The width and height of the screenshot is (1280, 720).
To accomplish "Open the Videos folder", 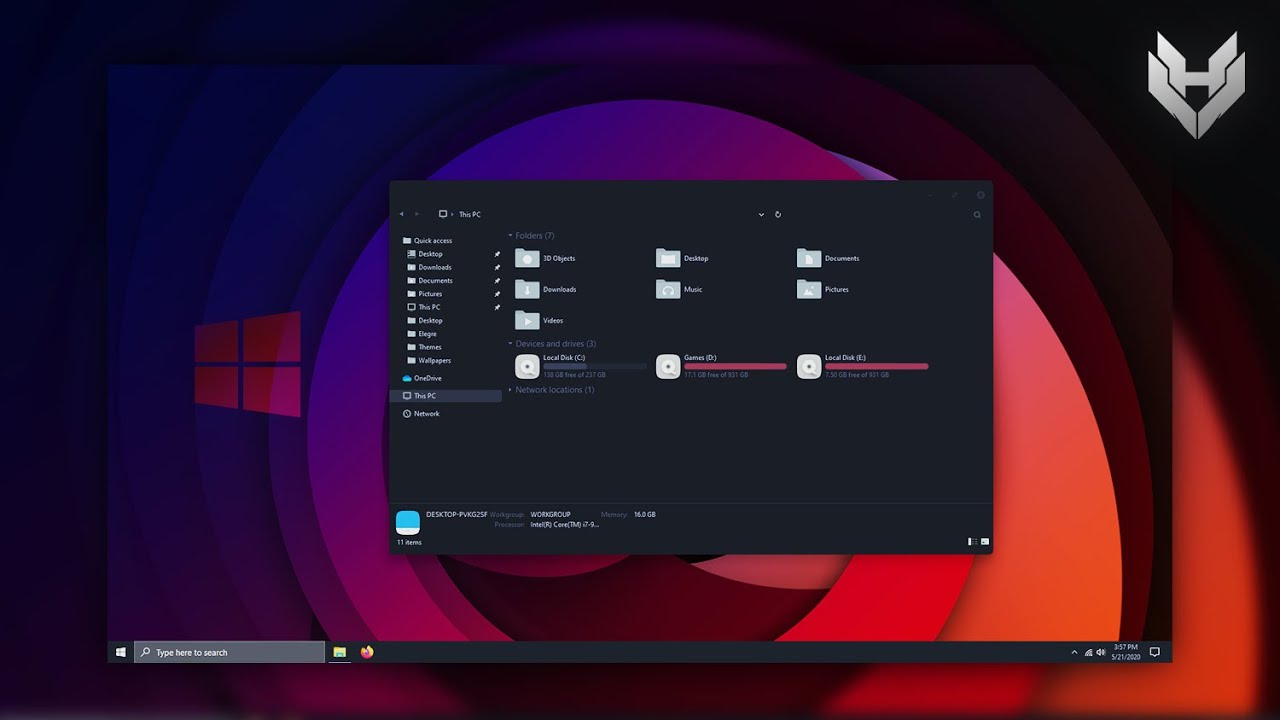I will pyautogui.click(x=539, y=320).
